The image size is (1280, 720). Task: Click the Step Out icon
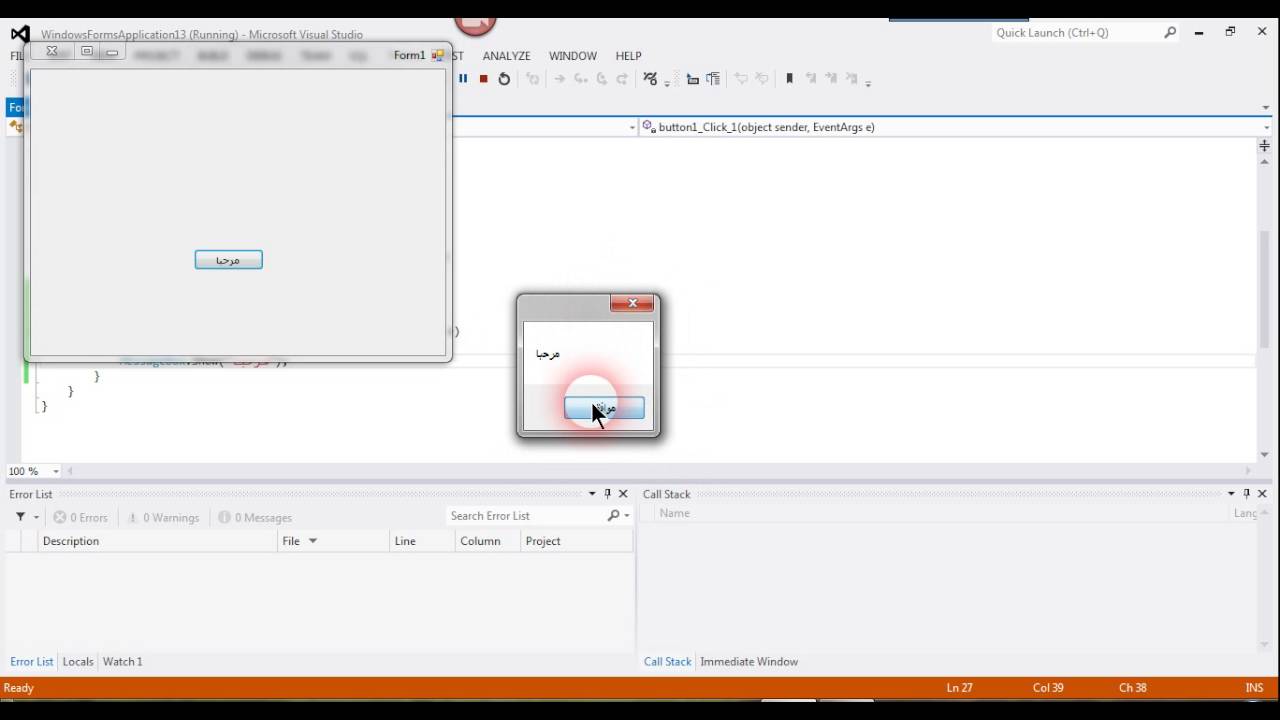pos(622,79)
